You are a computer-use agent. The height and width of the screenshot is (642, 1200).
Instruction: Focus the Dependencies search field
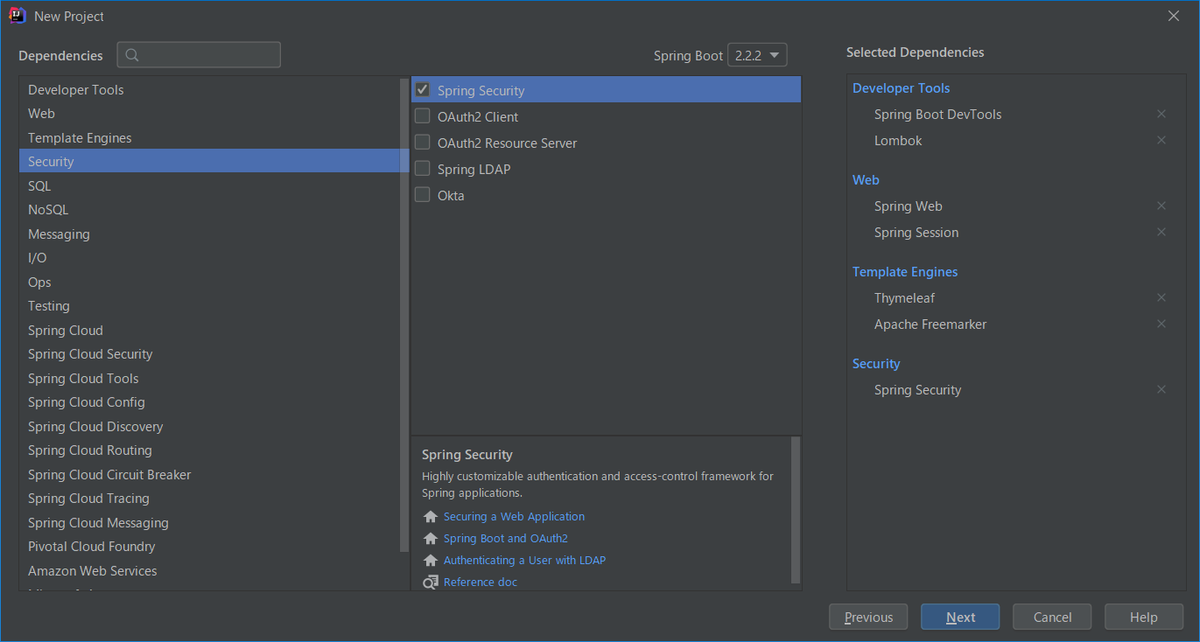pyautogui.click(x=199, y=55)
